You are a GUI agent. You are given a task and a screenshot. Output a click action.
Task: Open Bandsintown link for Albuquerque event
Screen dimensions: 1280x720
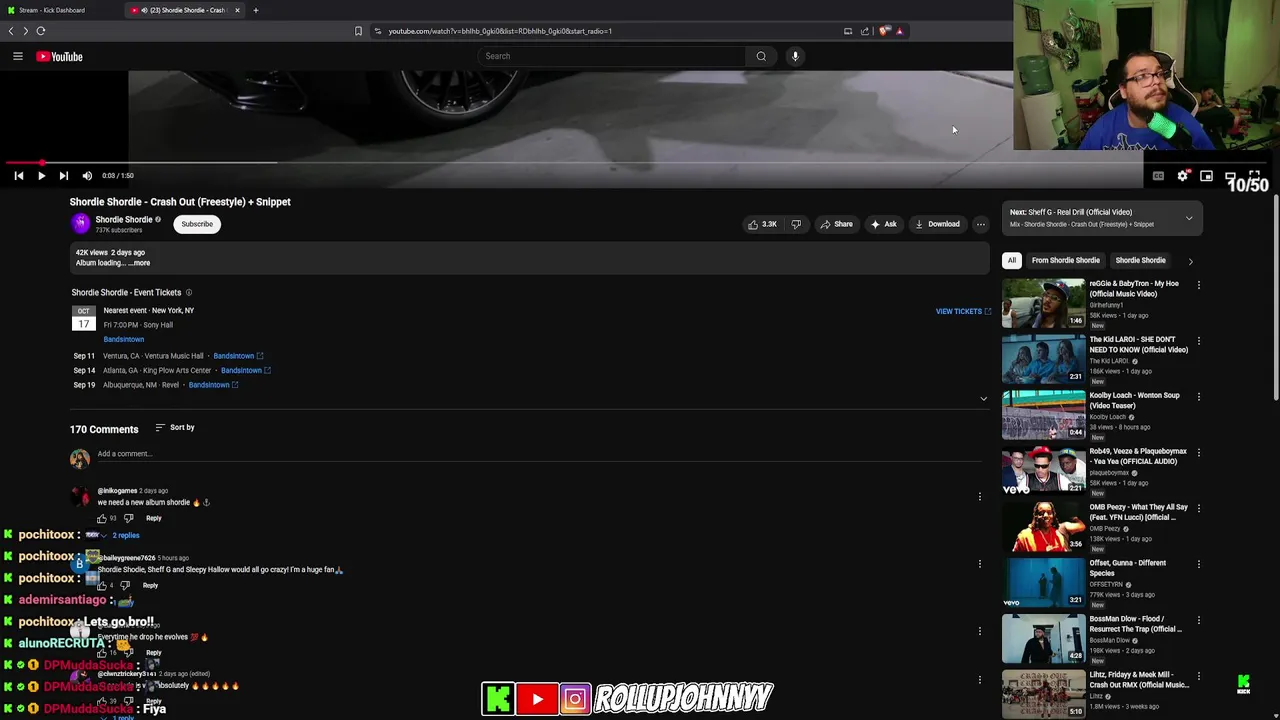point(213,385)
